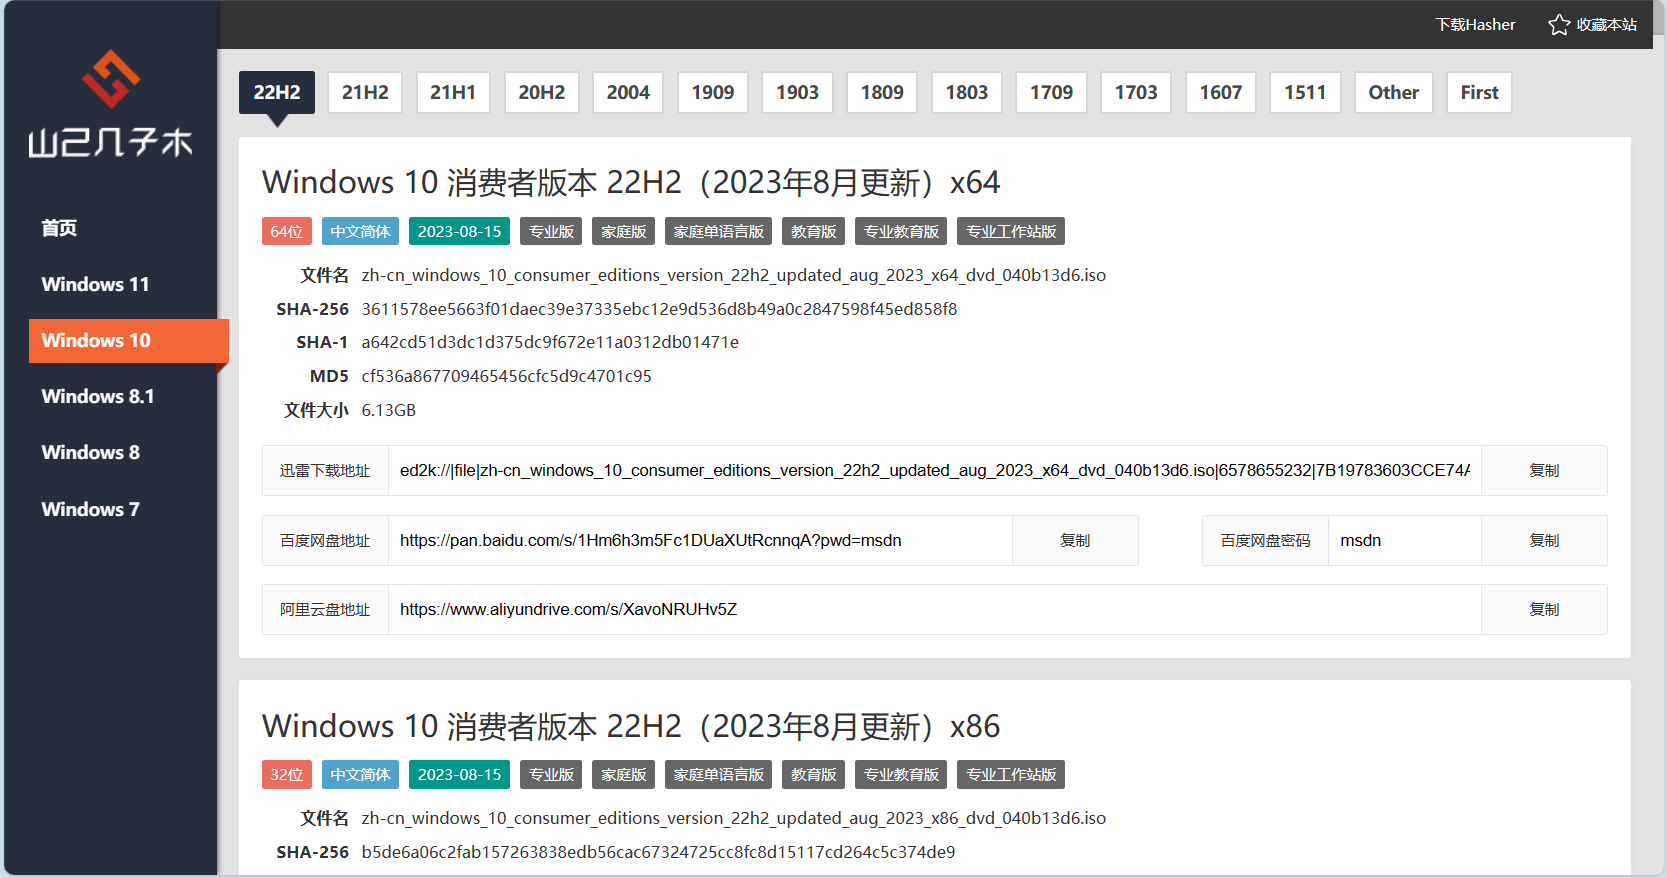Image resolution: width=1667 pixels, height=878 pixels.
Task: Click the star icon beside 收藏本站
Action: 1559,24
